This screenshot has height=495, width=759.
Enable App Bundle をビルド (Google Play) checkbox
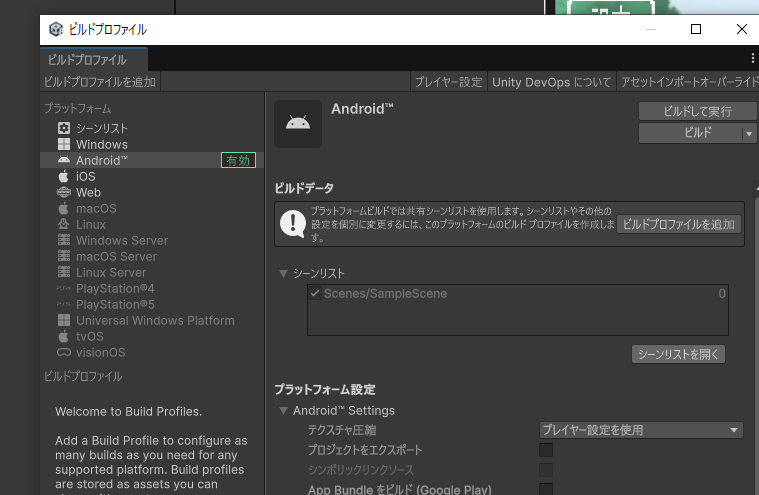pos(546,489)
